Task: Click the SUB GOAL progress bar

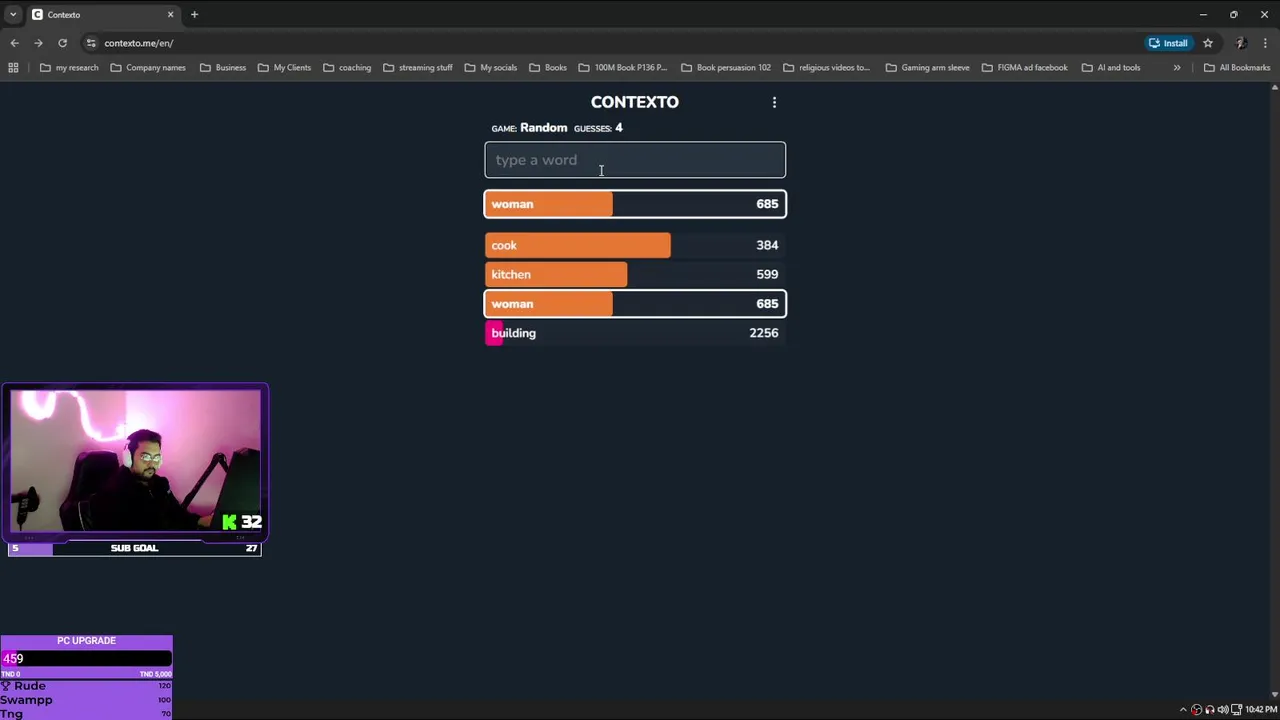Action: 134,548
